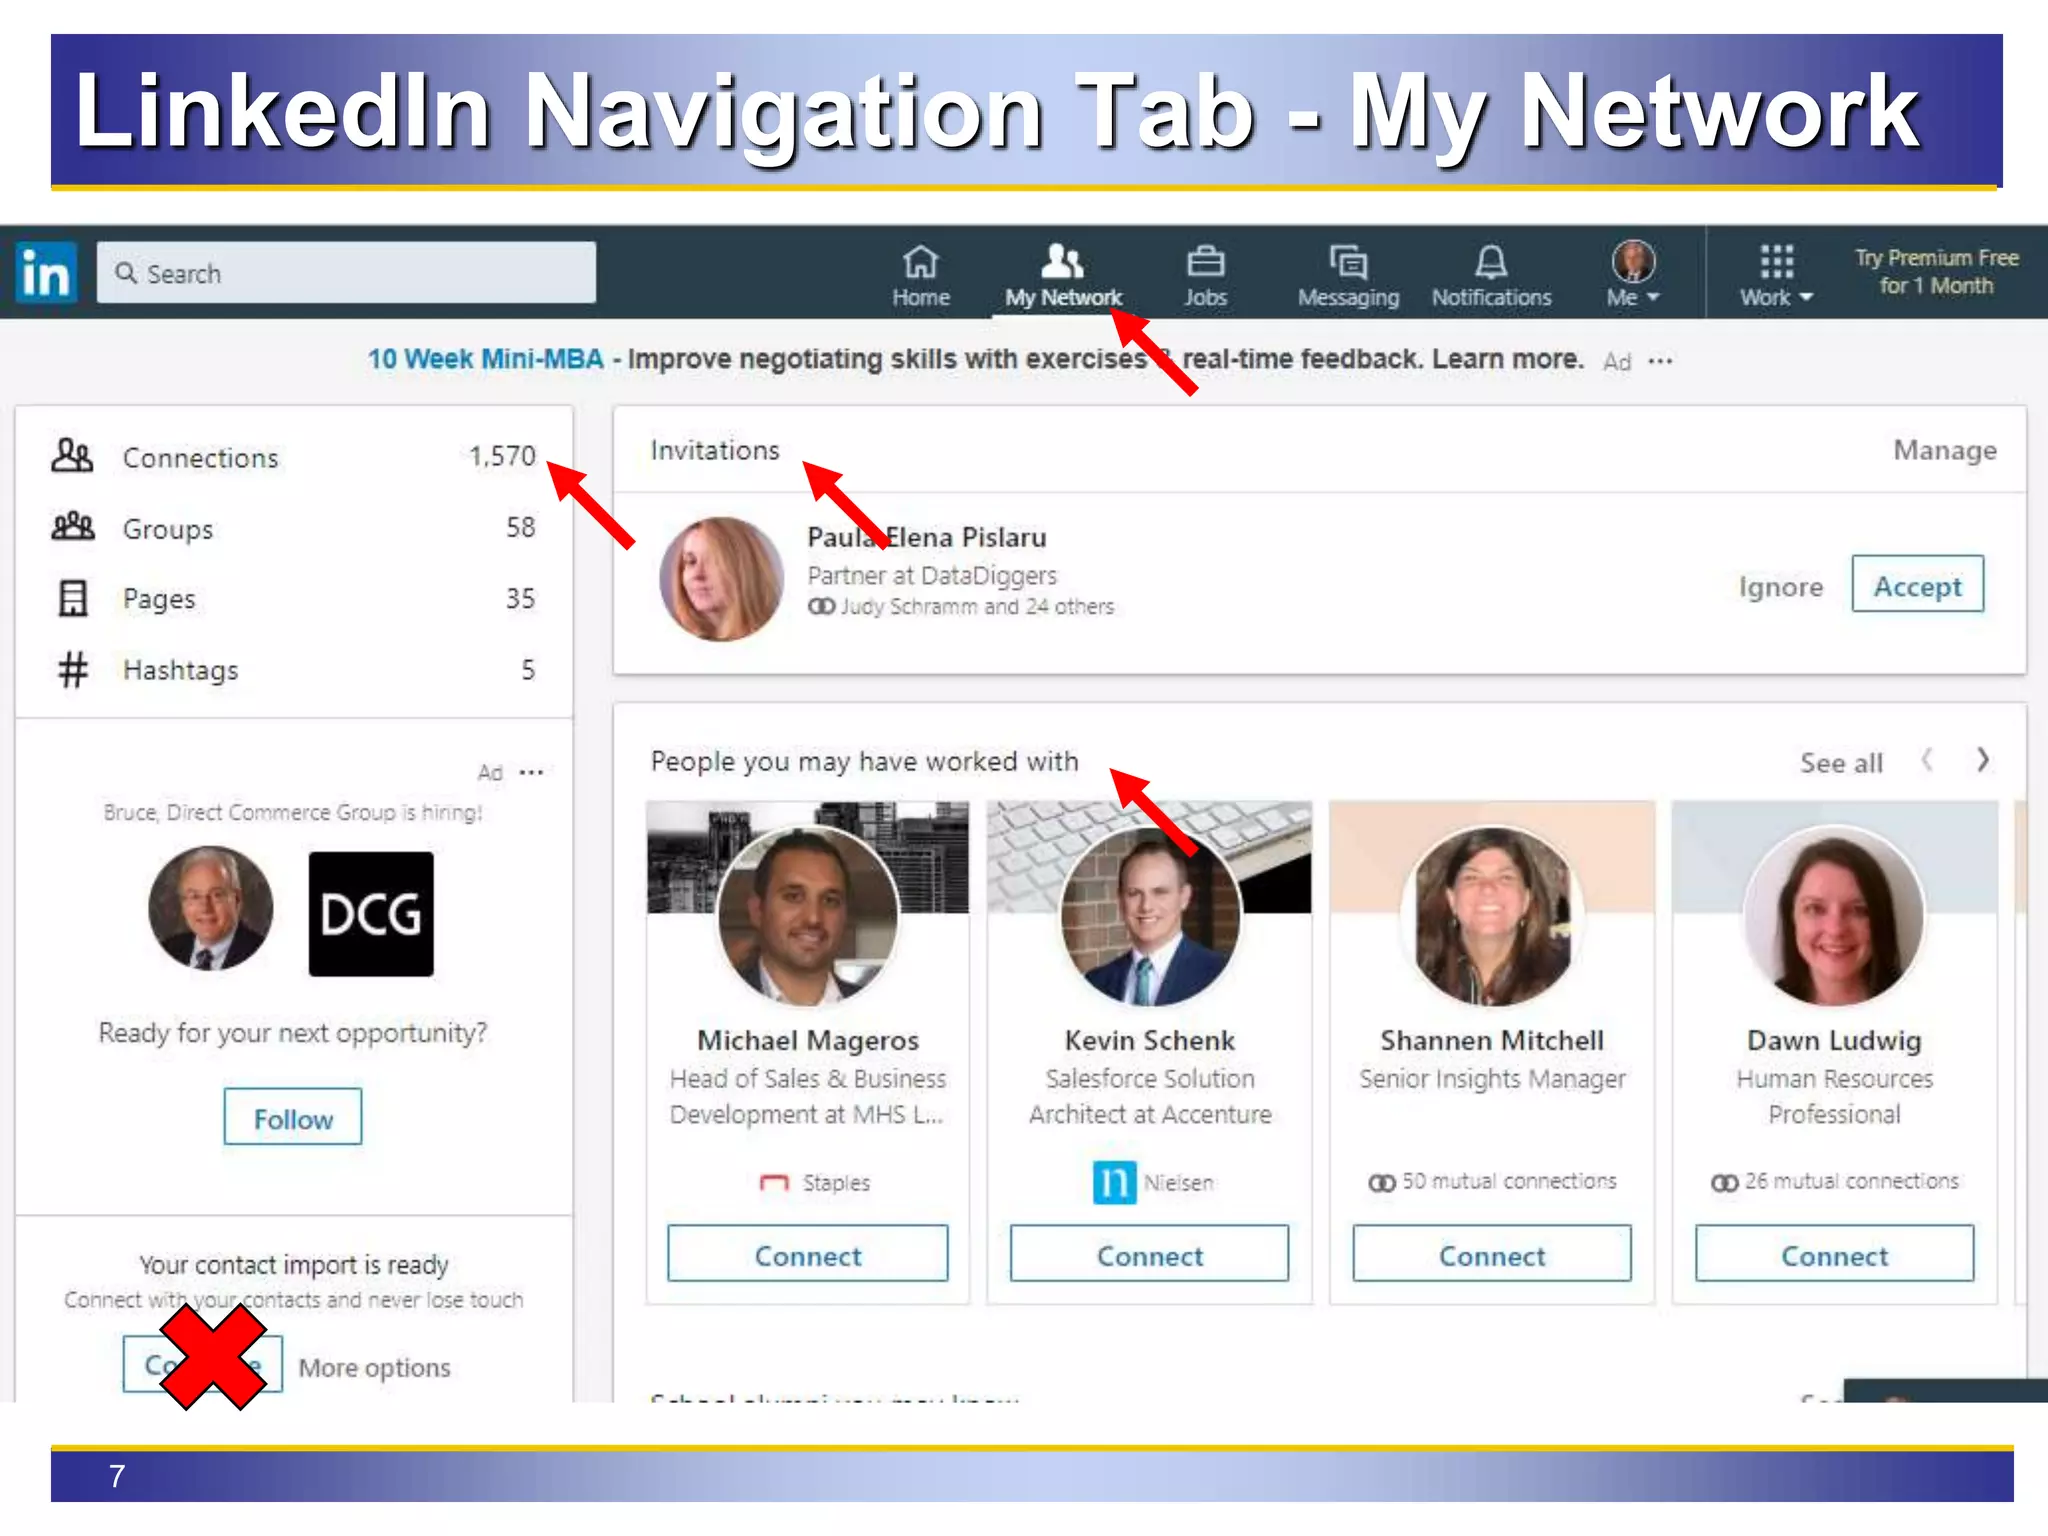
Task: Click 50 mutual connections for Shannen Mitchell
Action: [x=1492, y=1181]
